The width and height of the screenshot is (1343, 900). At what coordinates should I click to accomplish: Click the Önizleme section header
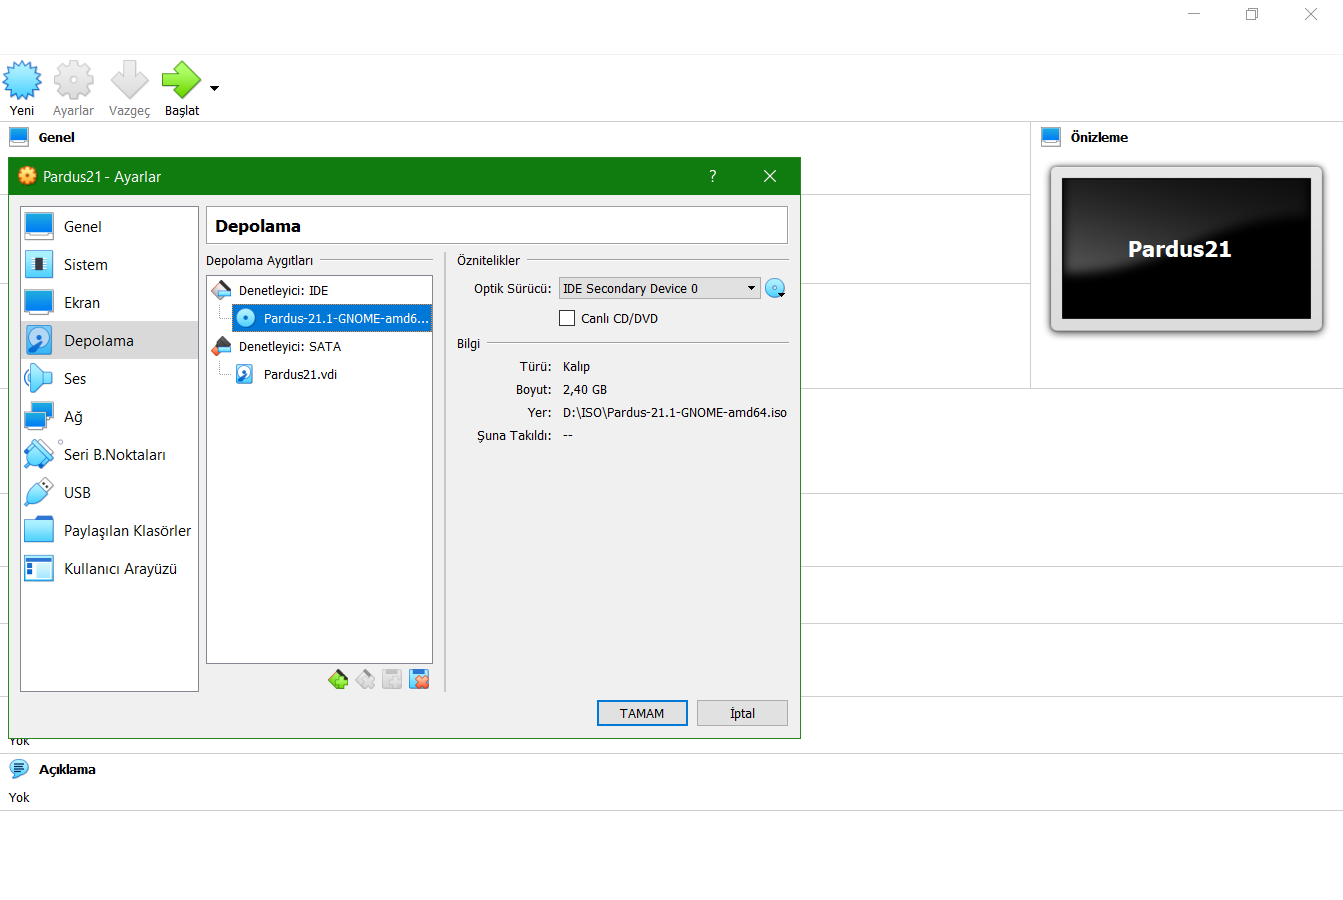[x=1099, y=137]
